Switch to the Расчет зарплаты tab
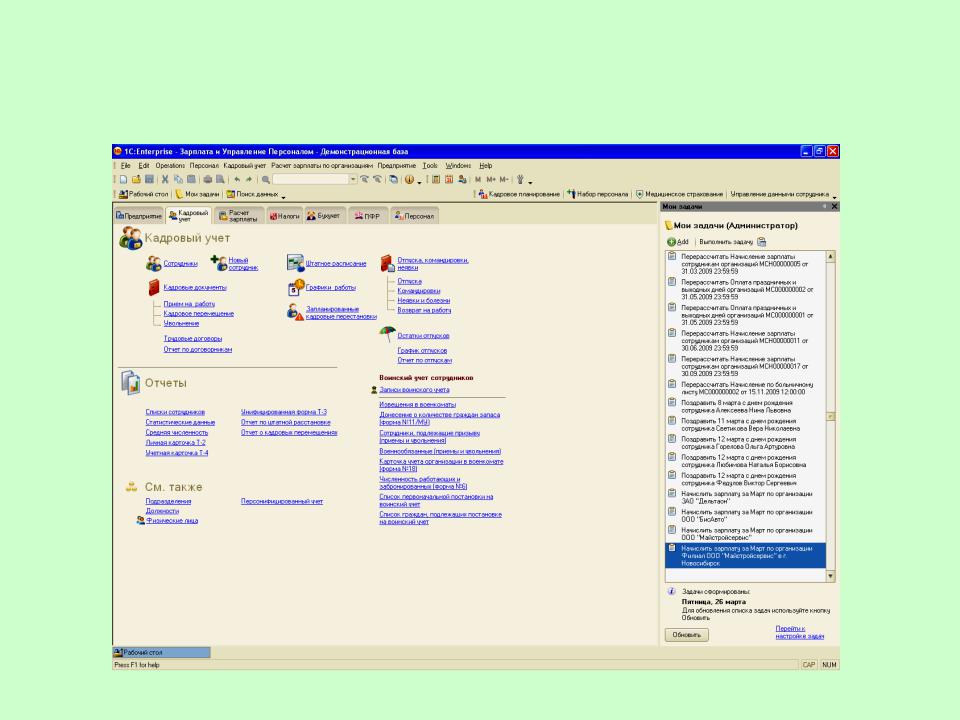 238,216
